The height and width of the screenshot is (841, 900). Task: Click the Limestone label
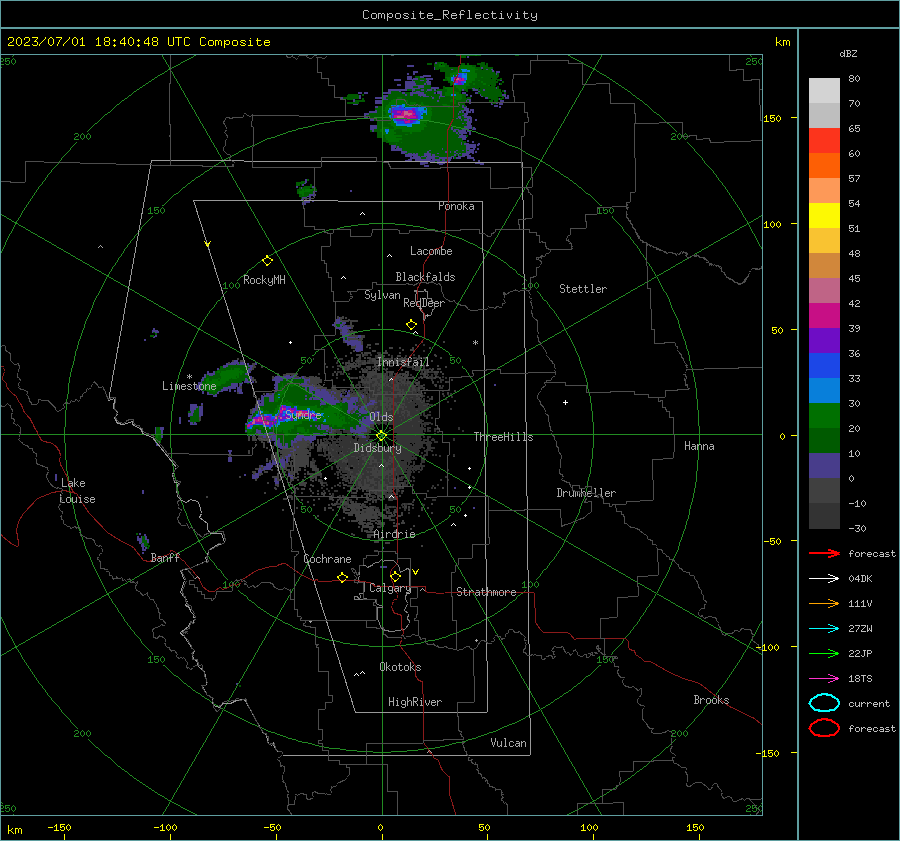[189, 386]
